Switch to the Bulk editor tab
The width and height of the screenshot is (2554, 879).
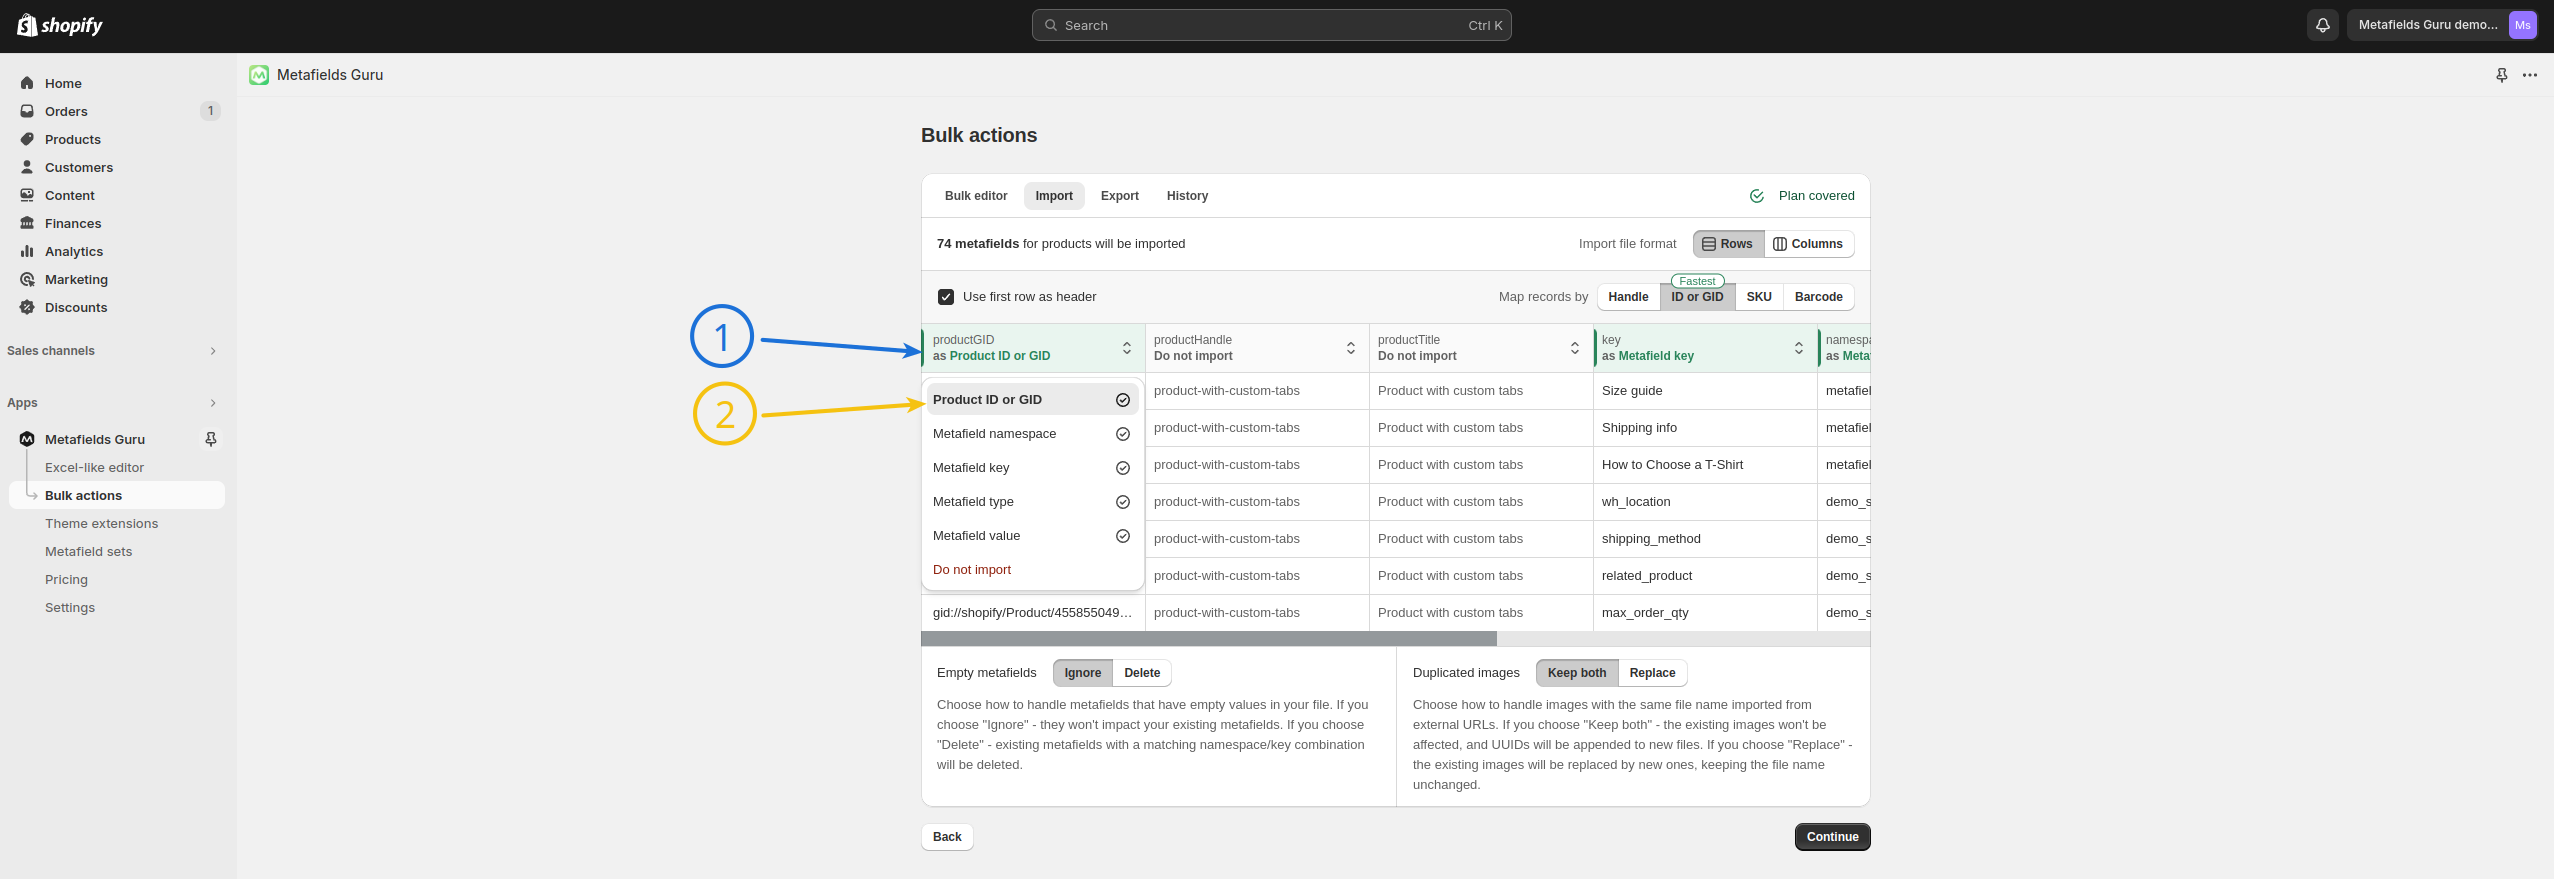[976, 196]
